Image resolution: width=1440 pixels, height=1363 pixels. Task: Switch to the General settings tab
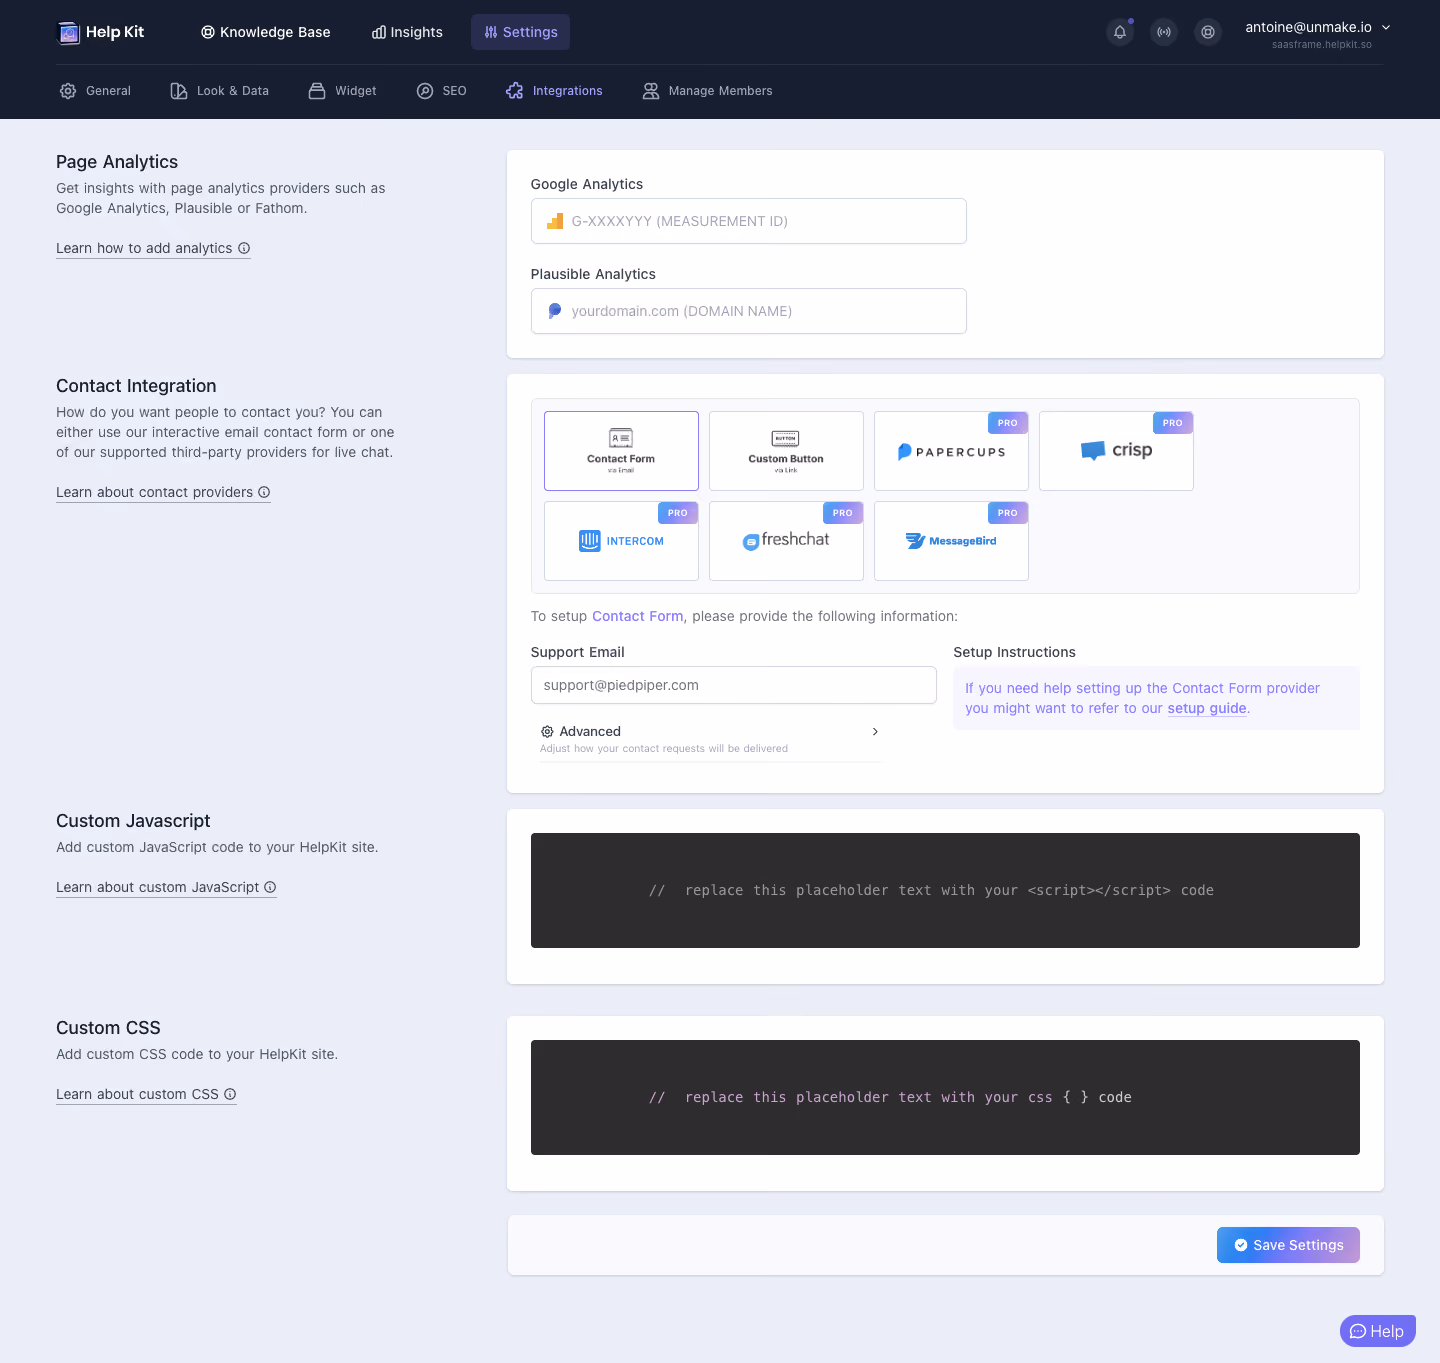click(x=95, y=91)
